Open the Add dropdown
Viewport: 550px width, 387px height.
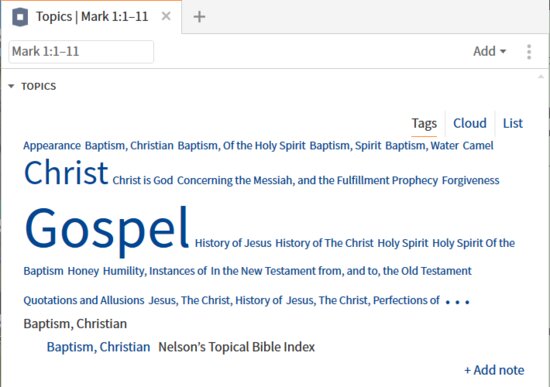click(489, 51)
